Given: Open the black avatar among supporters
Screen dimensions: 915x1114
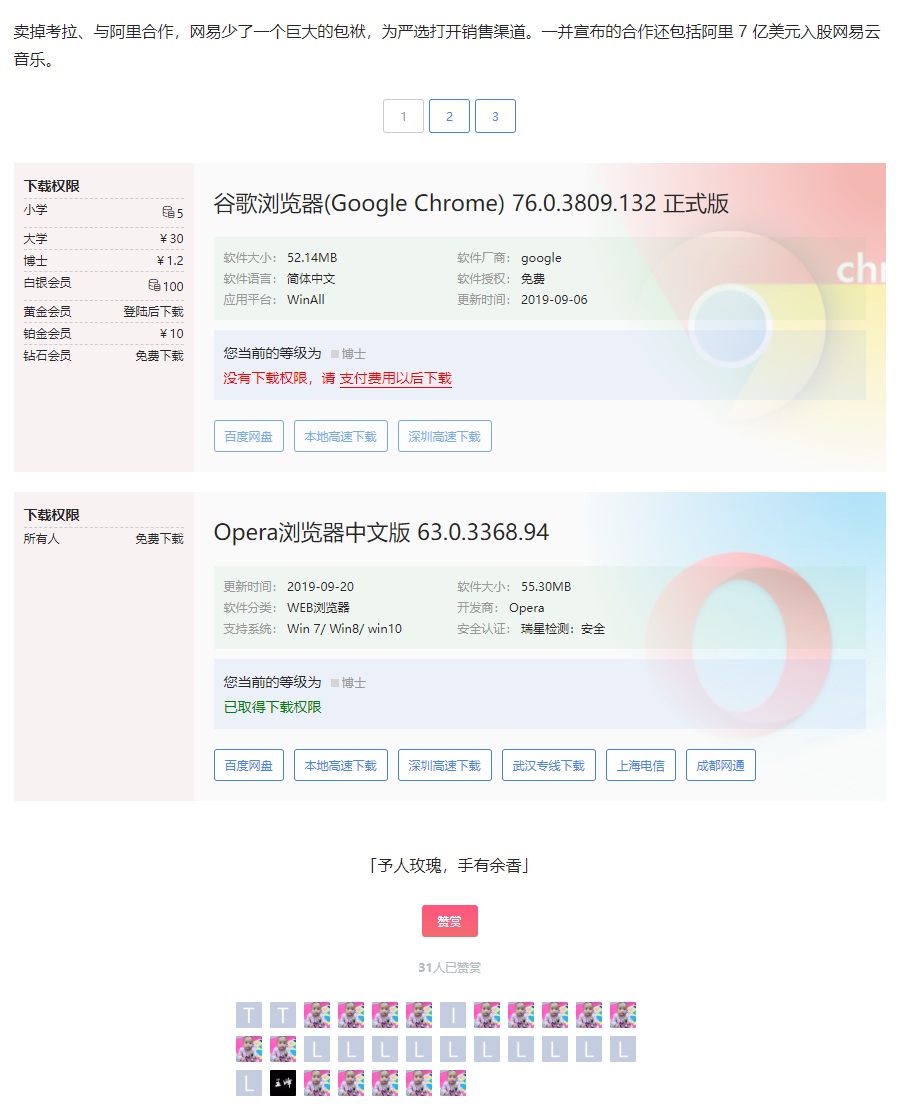Looking at the screenshot, I should 283,1083.
